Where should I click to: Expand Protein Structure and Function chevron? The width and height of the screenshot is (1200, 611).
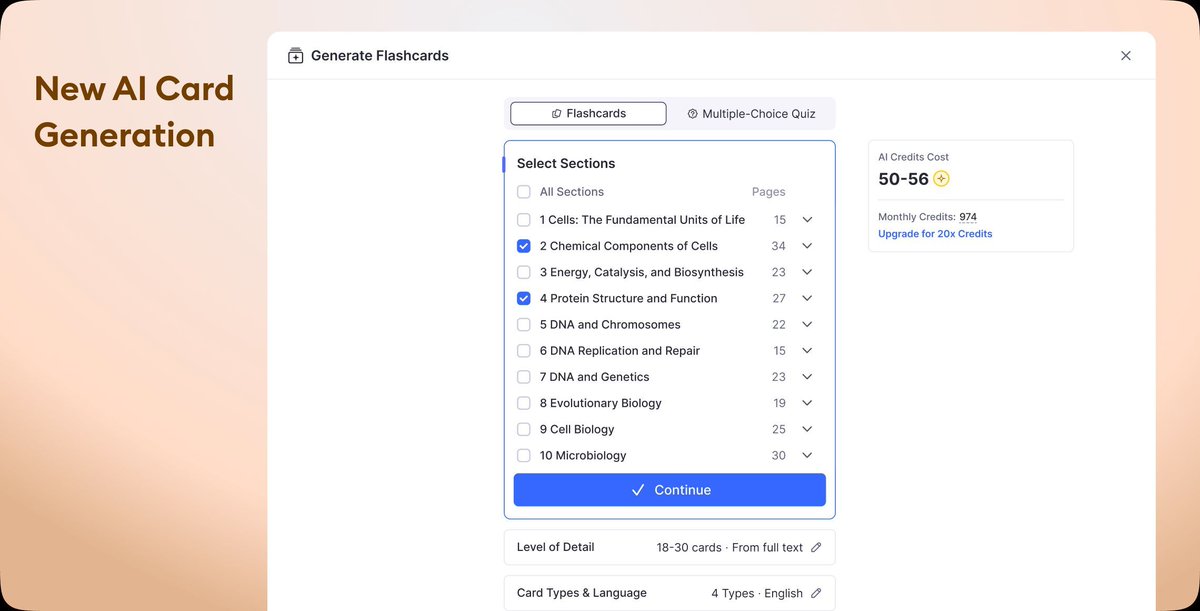pyautogui.click(x=807, y=298)
